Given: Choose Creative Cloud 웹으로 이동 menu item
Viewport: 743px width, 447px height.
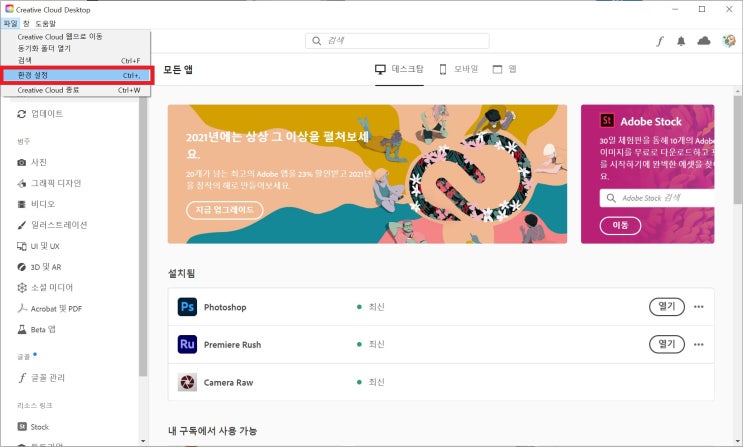Looking at the screenshot, I should (76, 36).
